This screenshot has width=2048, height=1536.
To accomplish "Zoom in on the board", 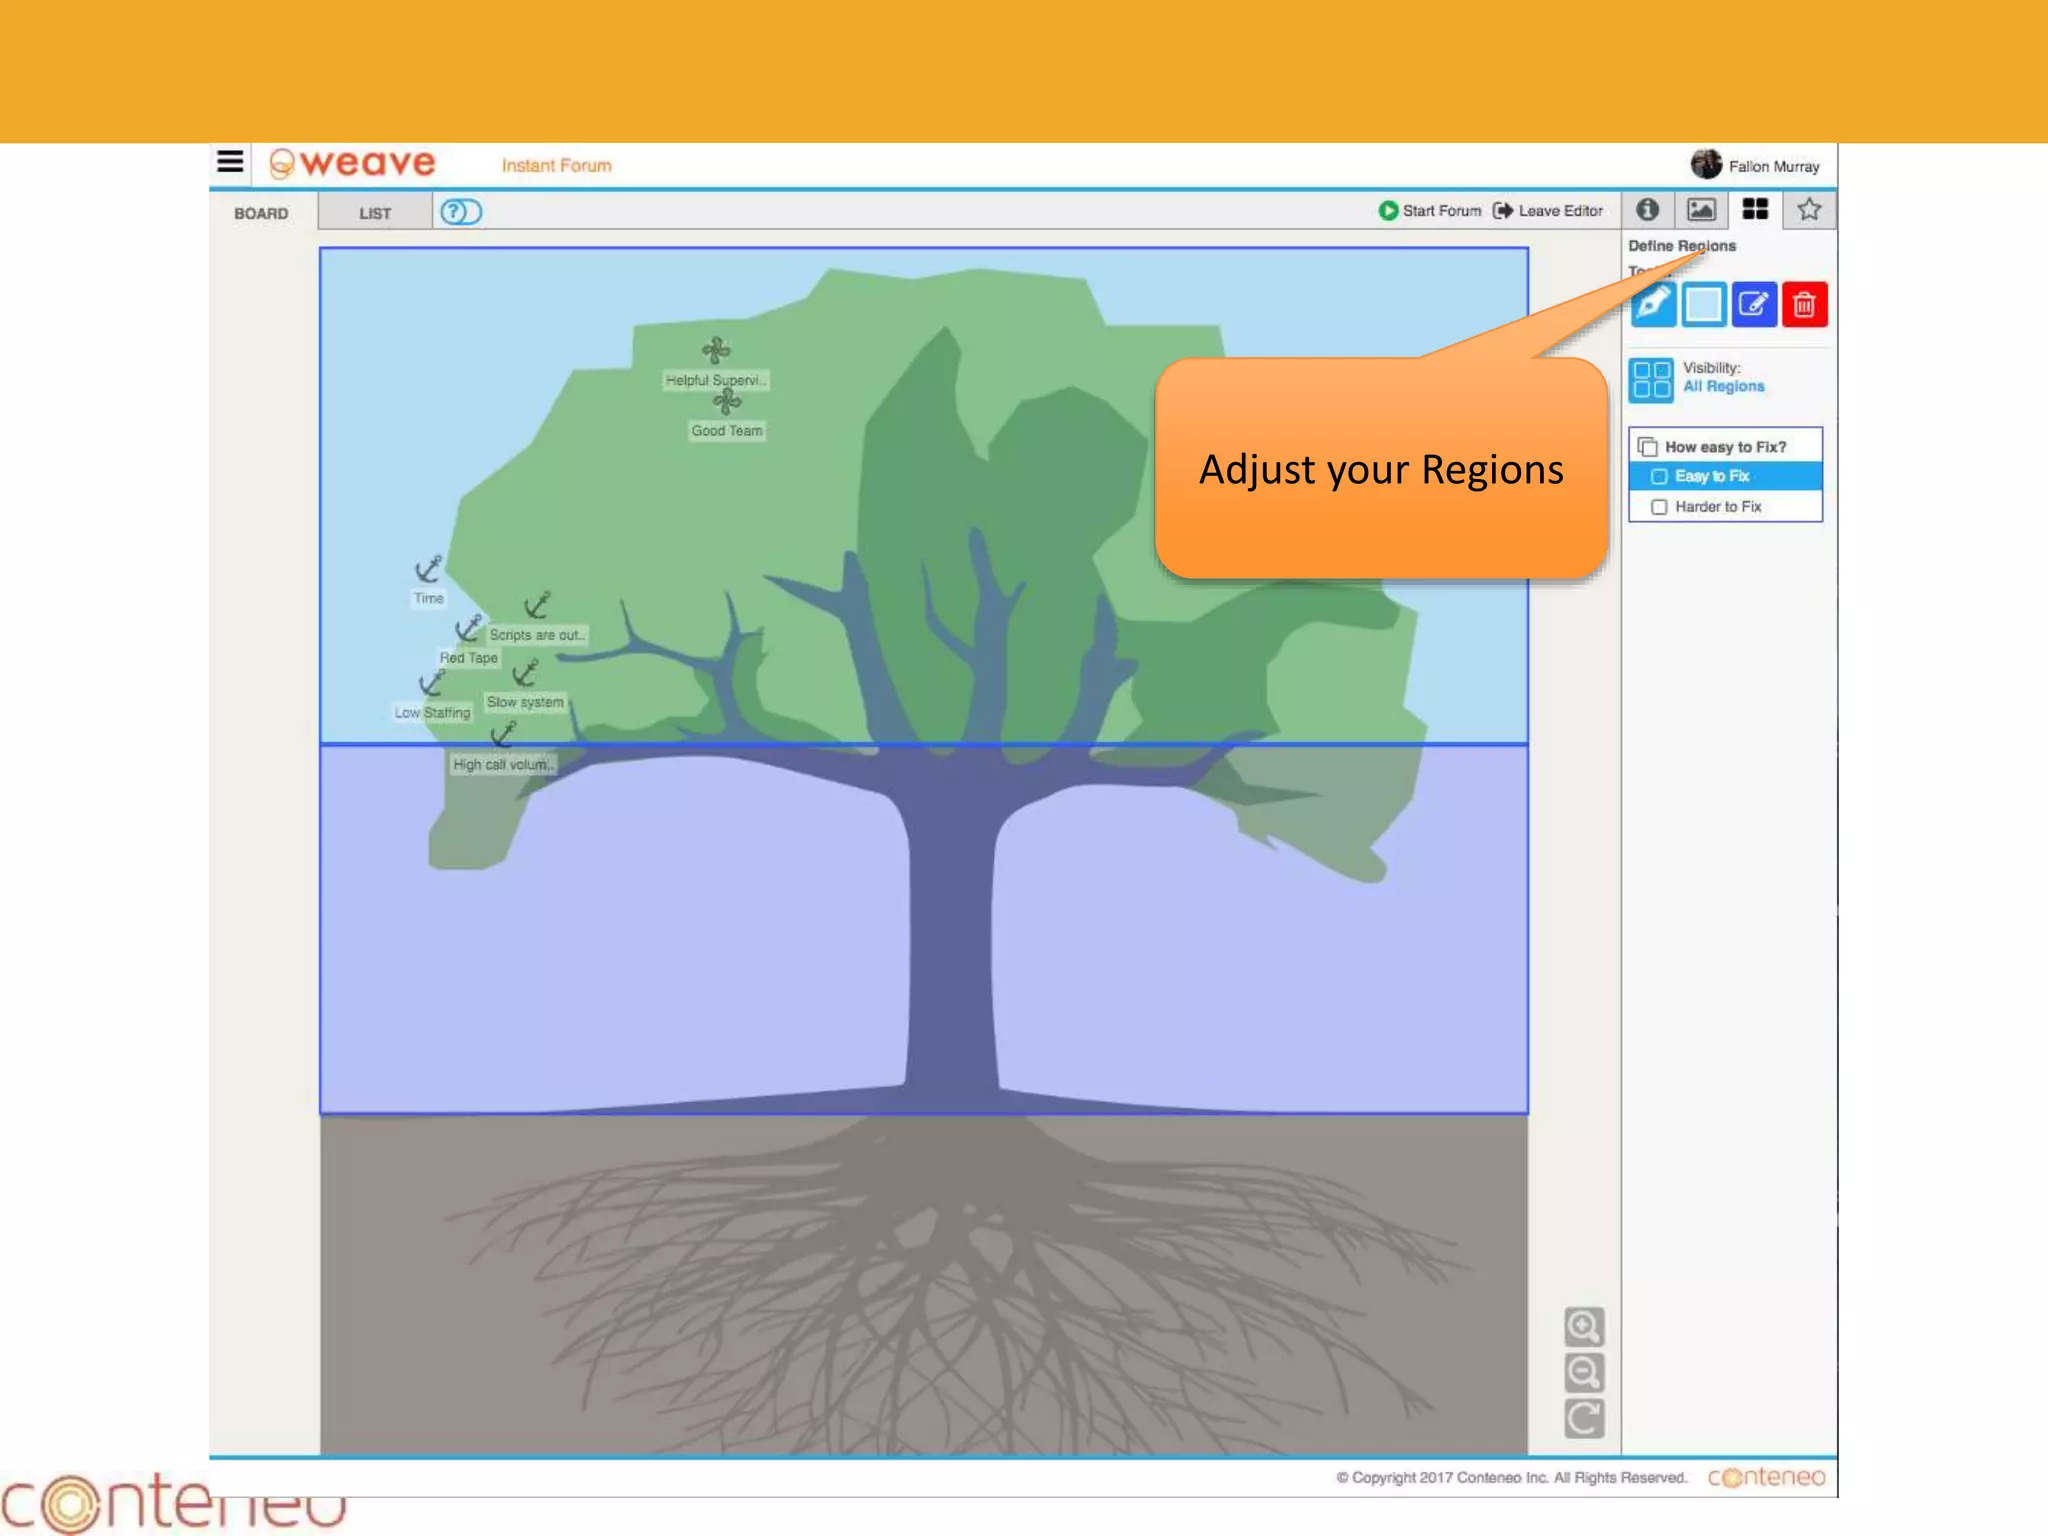I will coord(1584,1327).
